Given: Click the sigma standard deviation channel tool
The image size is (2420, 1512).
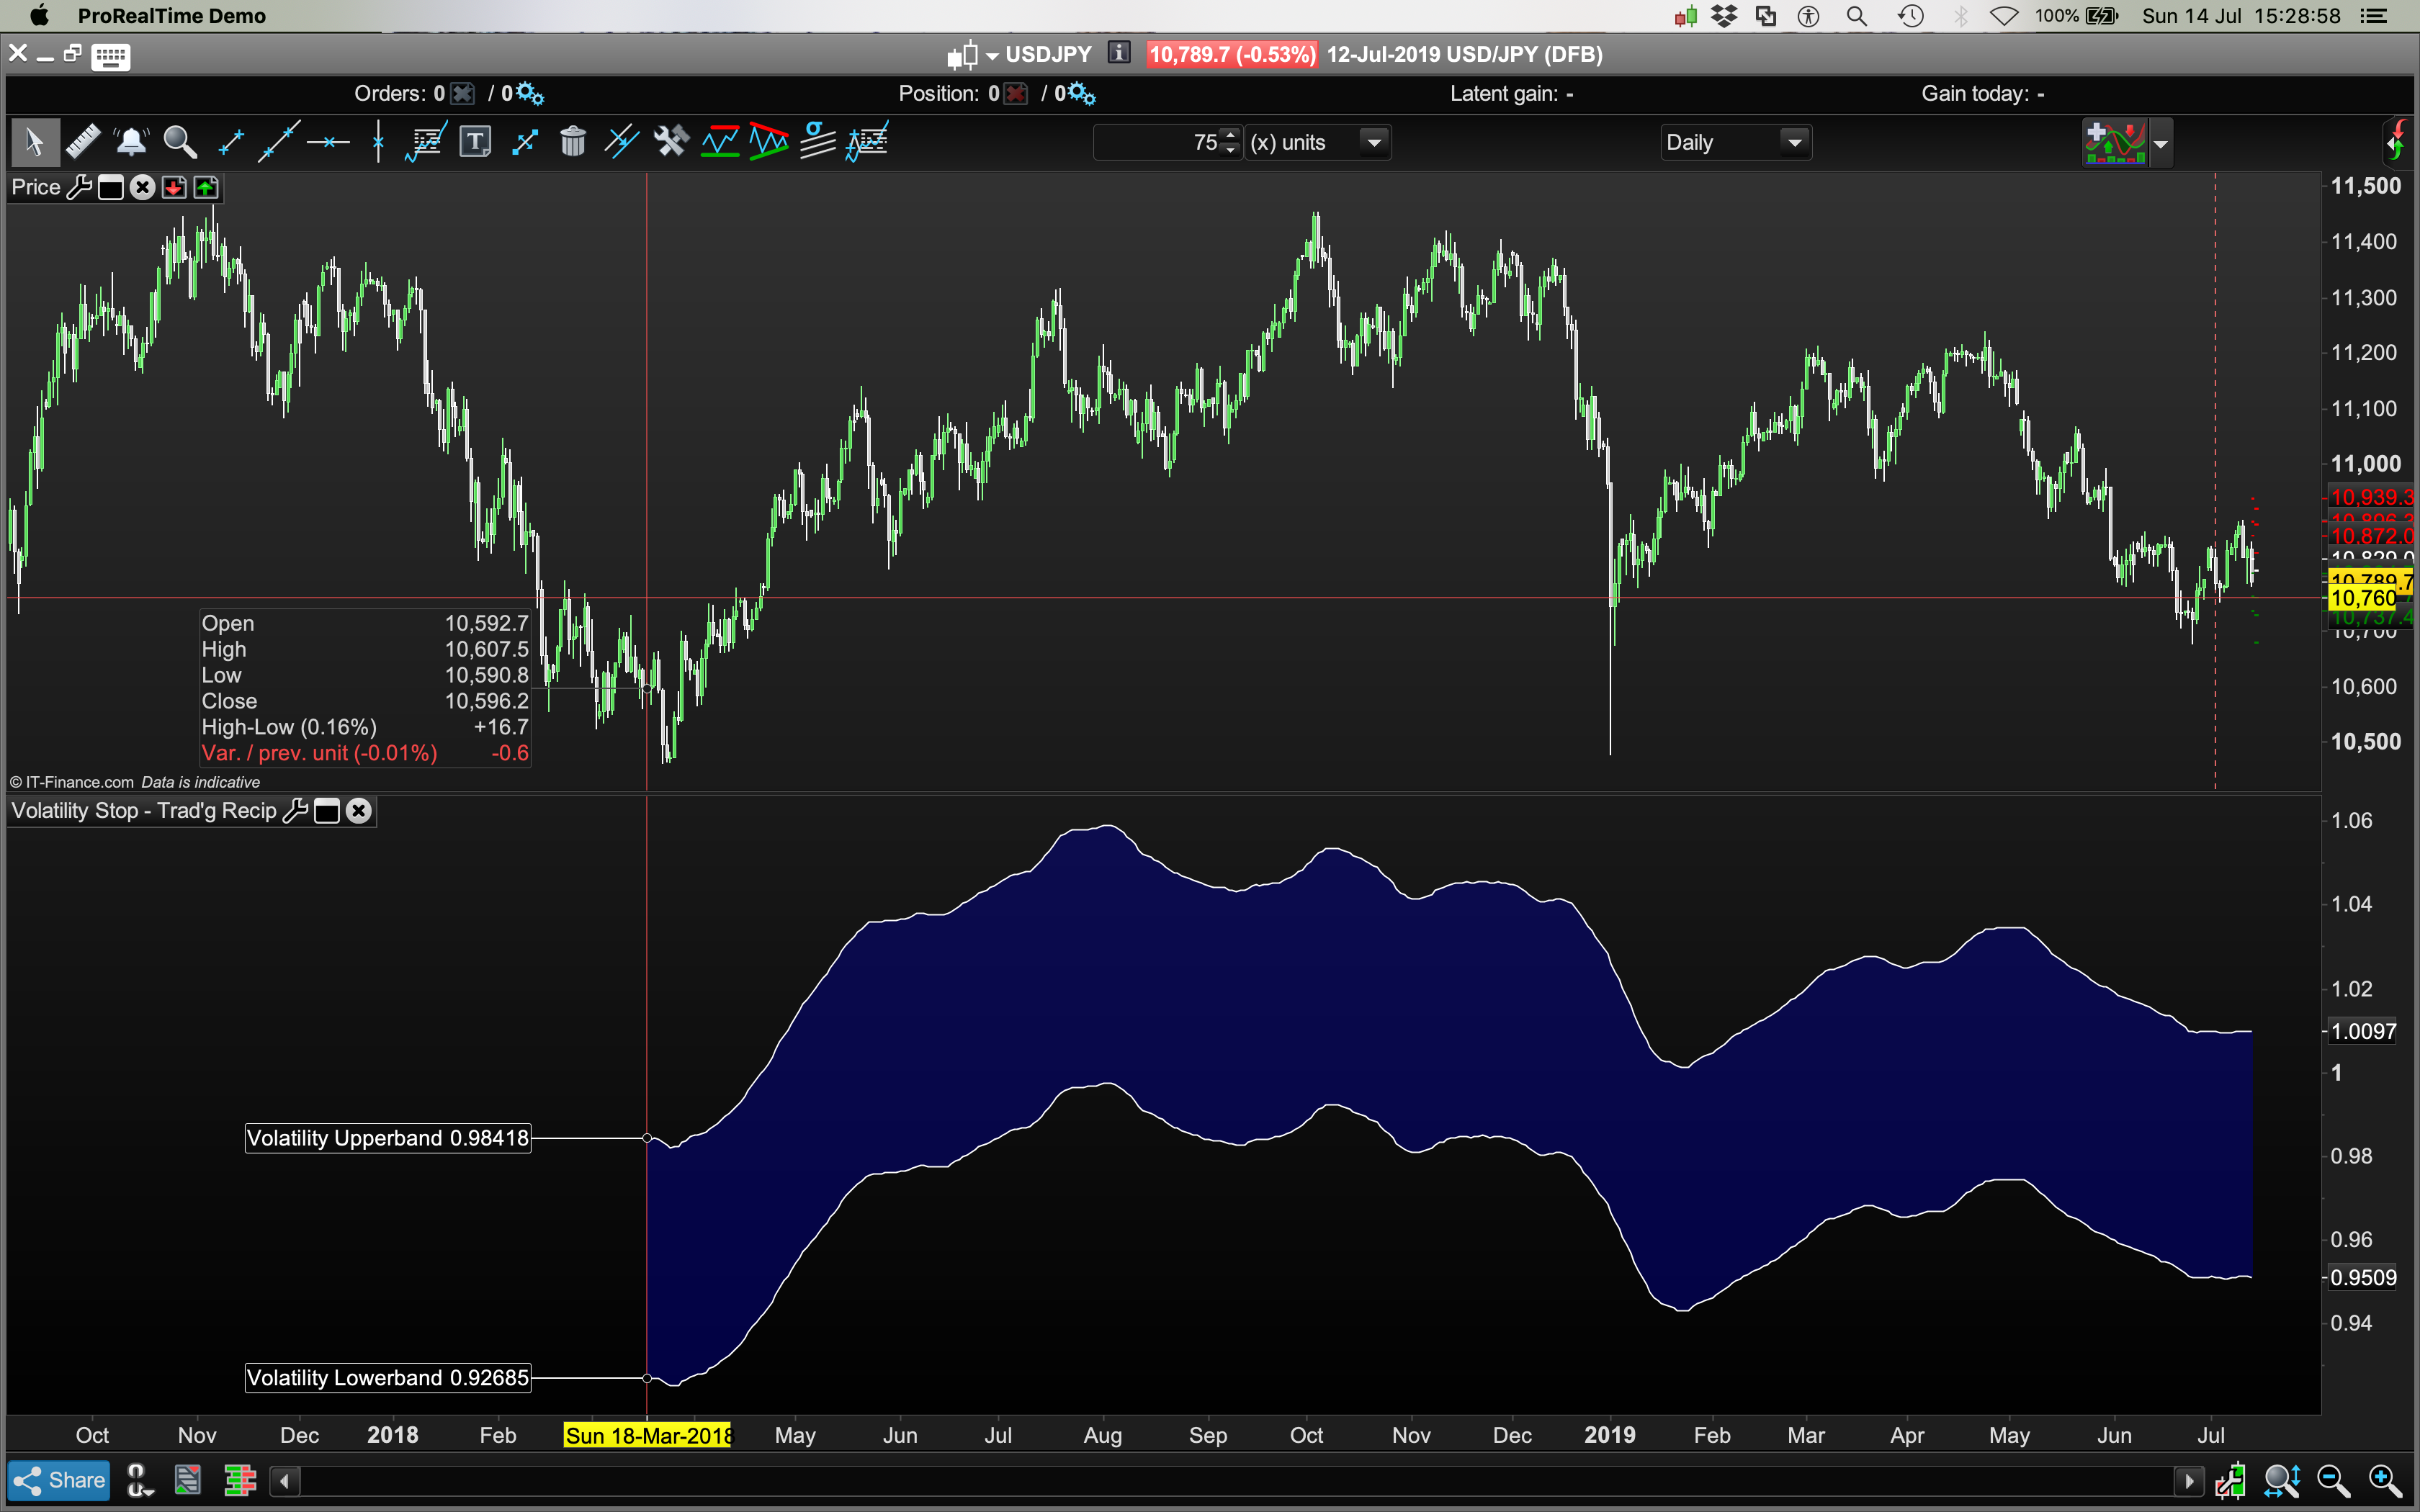Looking at the screenshot, I should coord(818,142).
